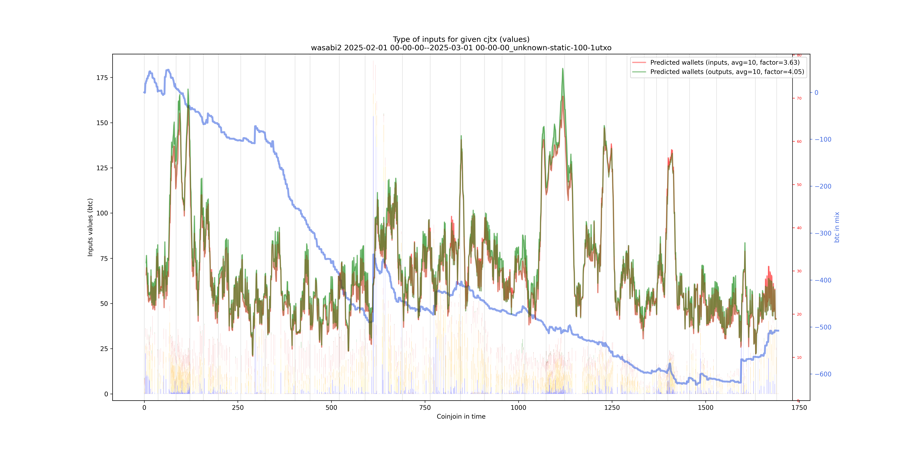Click the green line sample in the legend
Image resolution: width=900 pixels, height=450 pixels.
(639, 71)
